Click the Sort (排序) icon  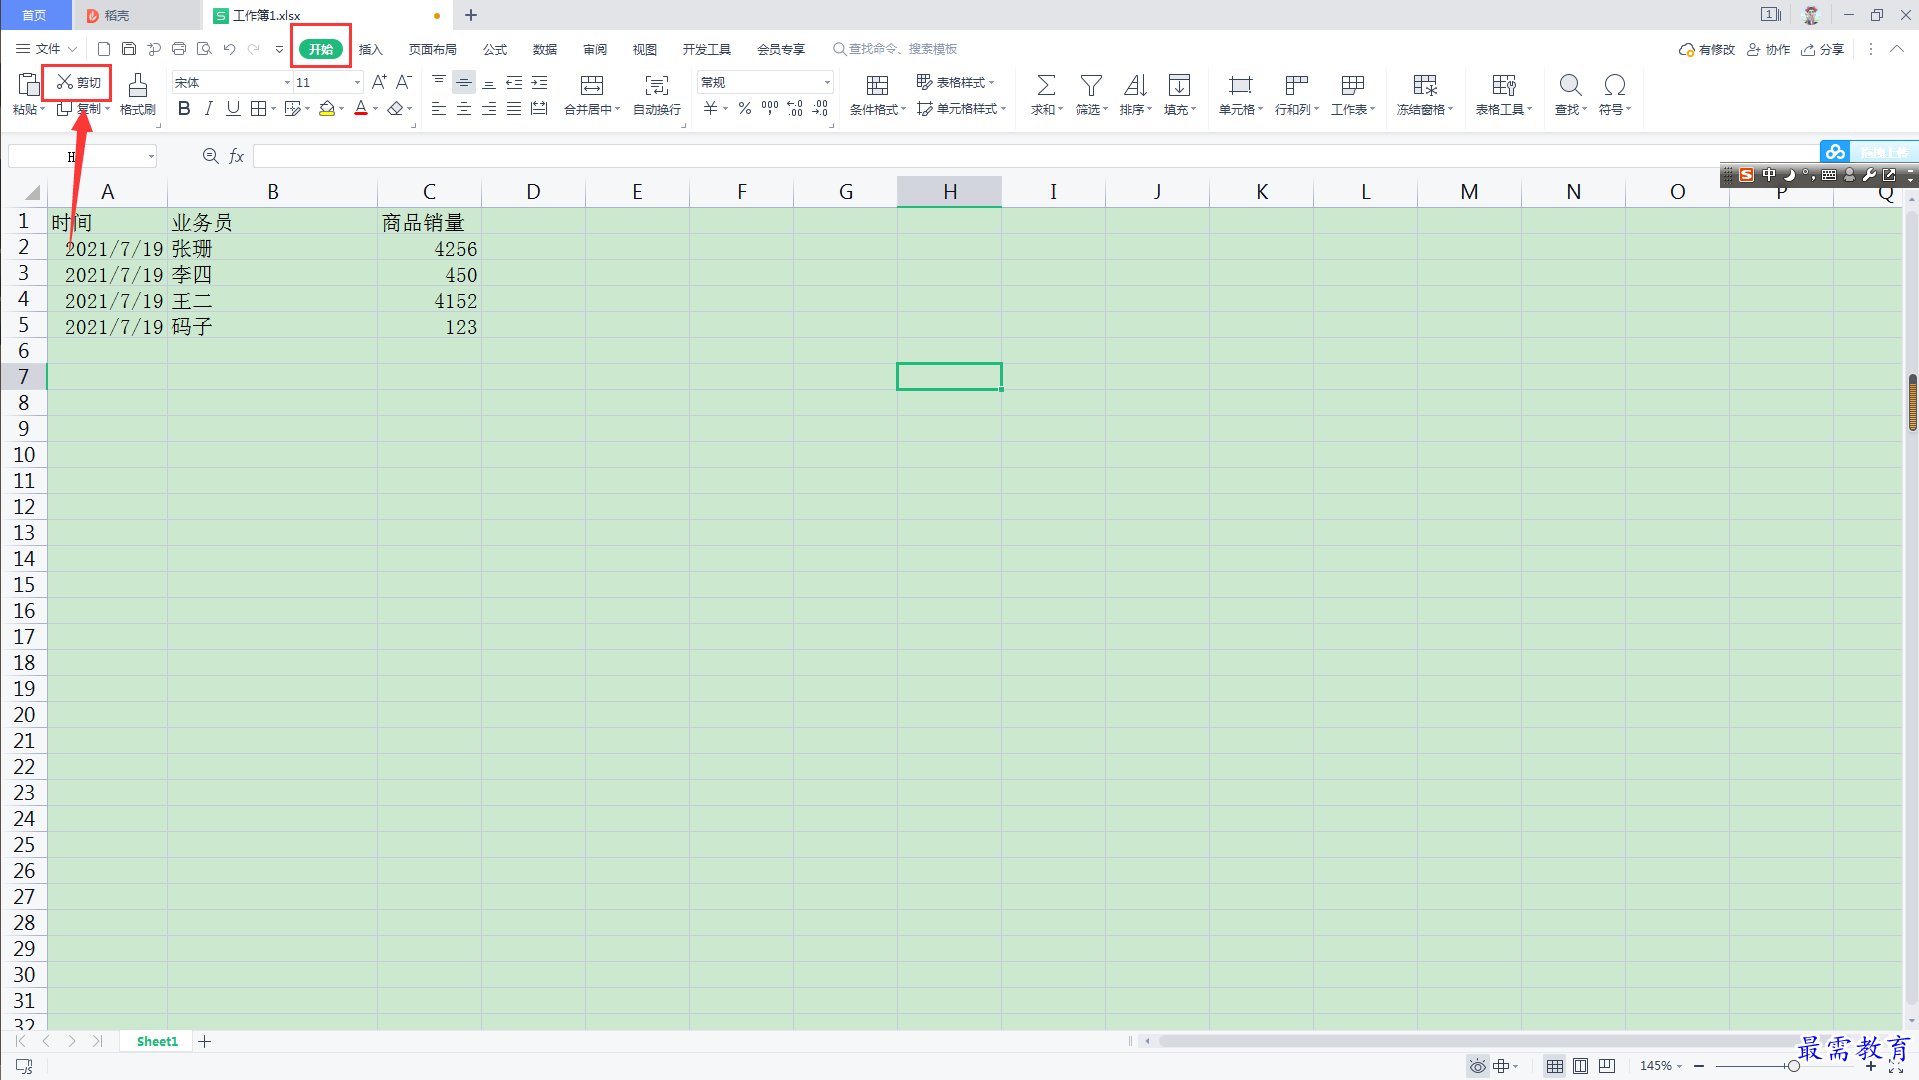(x=1135, y=85)
